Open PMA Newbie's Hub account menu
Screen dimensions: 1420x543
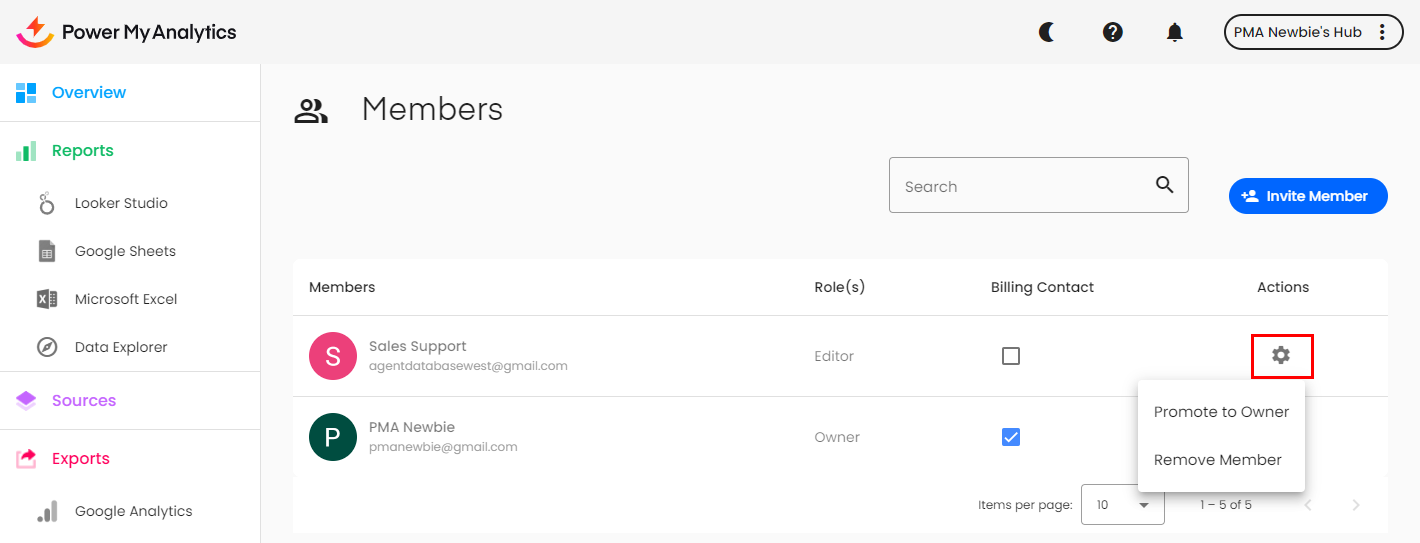click(1313, 32)
